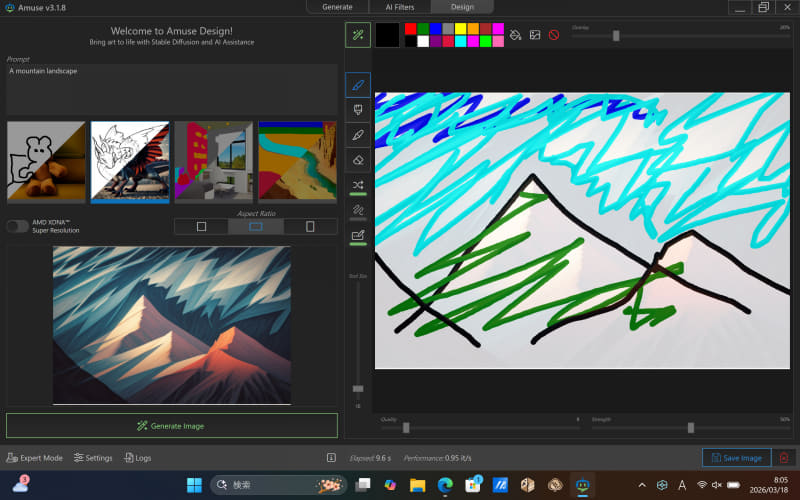Pick the cyan color swatch
This screenshot has height=500, width=800.
460,41
